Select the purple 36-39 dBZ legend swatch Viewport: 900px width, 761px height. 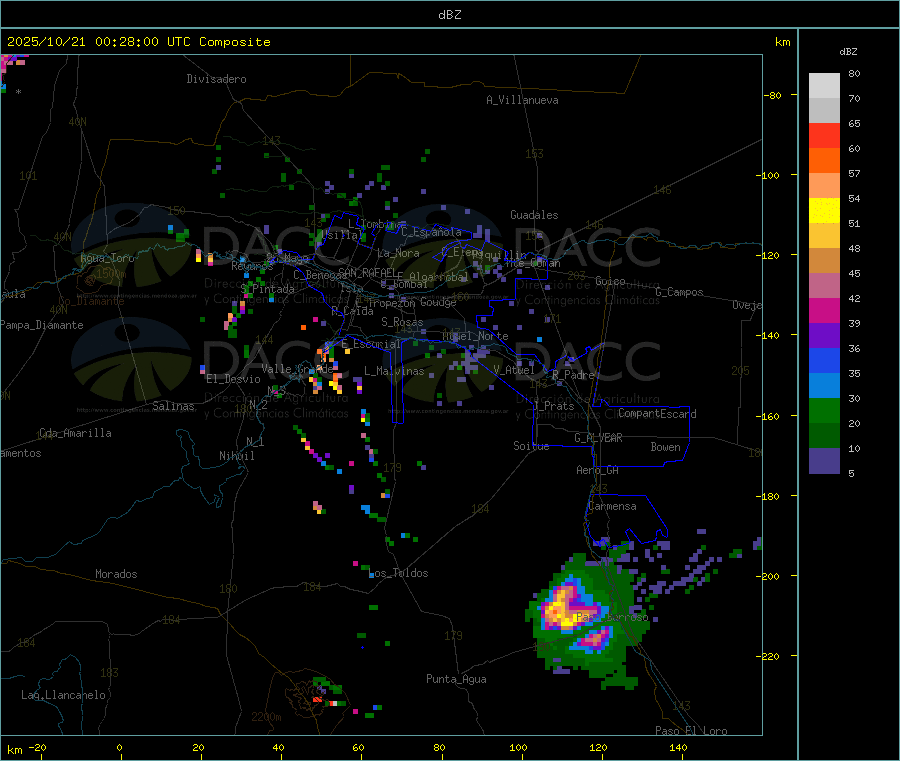point(824,336)
